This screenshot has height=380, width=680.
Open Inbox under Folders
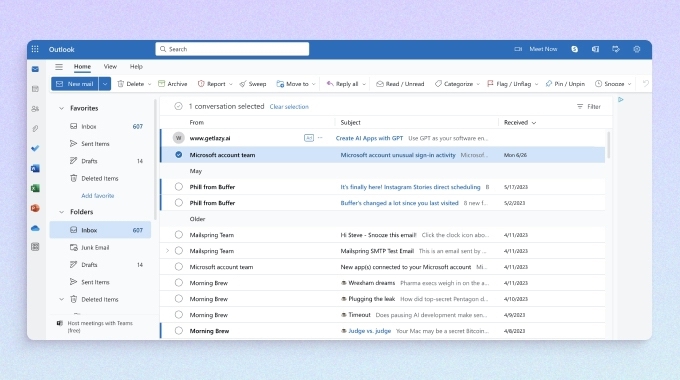tap(100, 230)
